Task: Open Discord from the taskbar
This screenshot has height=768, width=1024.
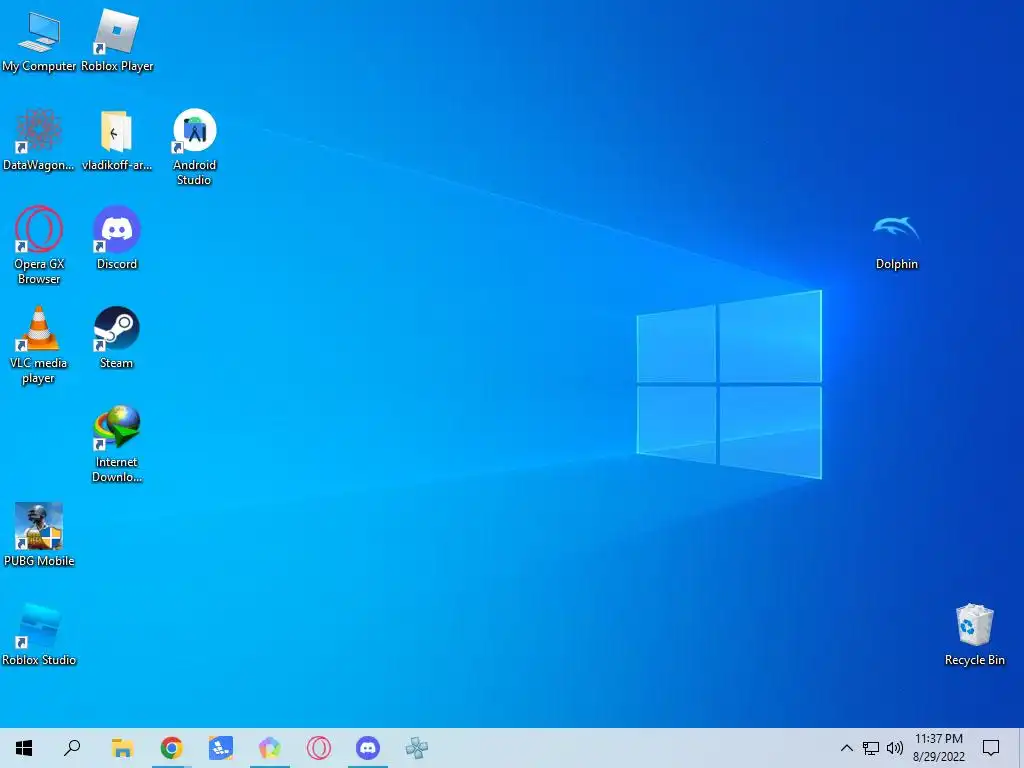Action: coord(368,748)
